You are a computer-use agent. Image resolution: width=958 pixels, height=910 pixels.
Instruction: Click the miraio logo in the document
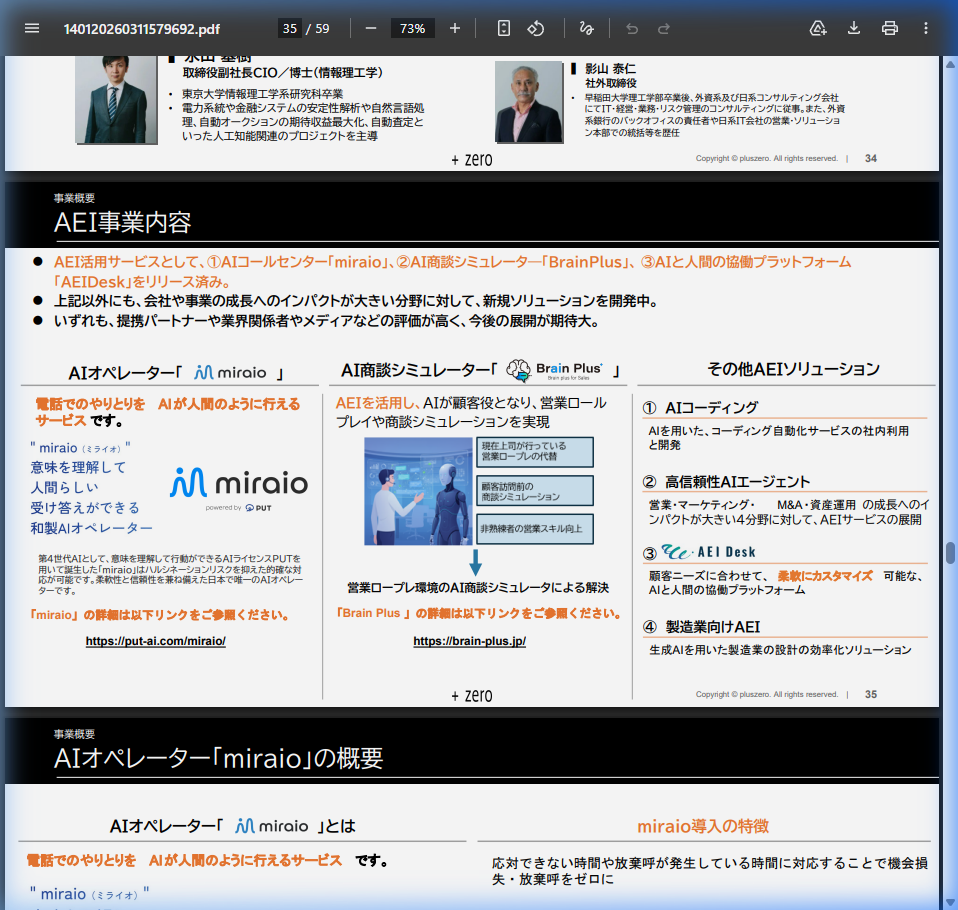click(240, 484)
